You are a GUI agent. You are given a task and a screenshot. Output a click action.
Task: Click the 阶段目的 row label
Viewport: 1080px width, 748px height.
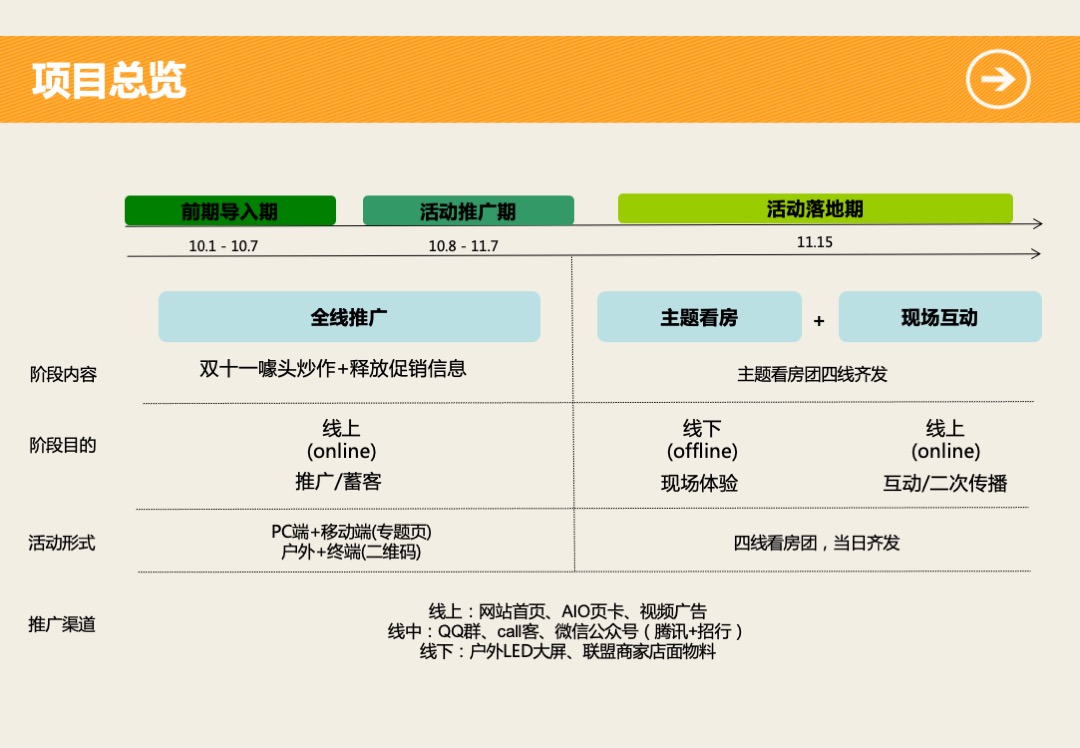coord(61,445)
